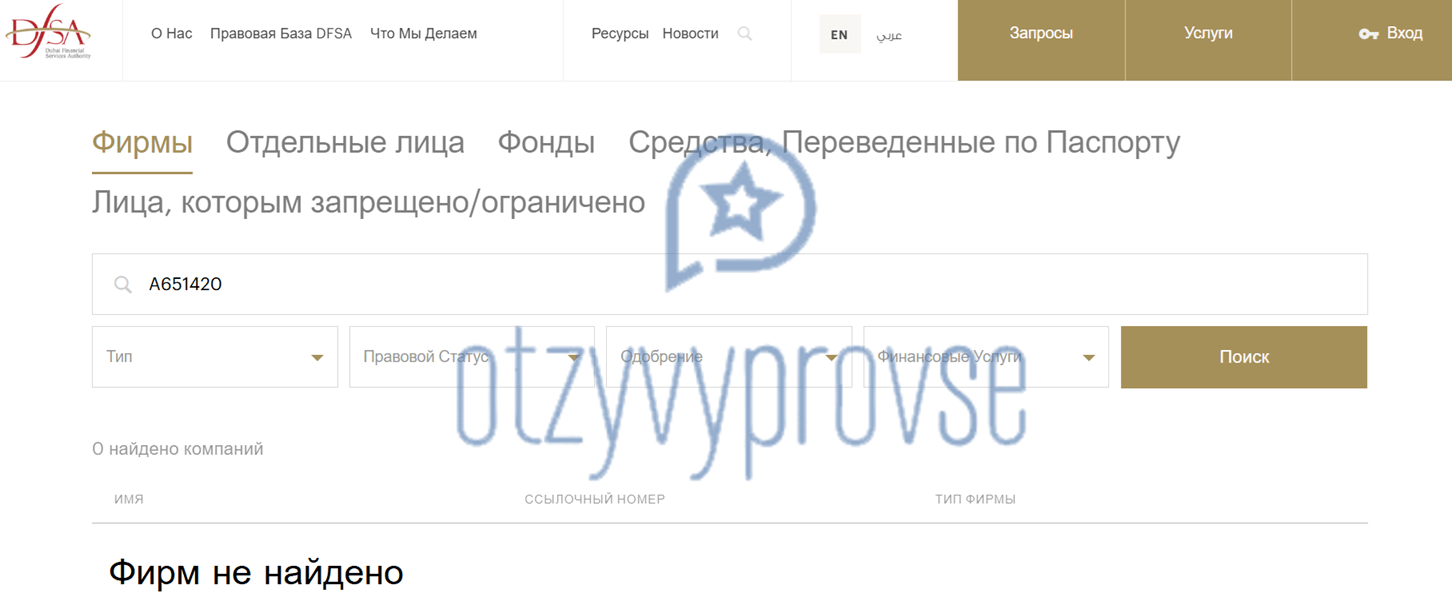This screenshot has width=1452, height=605.
Task: Open the Ресурсы menu
Action: [620, 34]
